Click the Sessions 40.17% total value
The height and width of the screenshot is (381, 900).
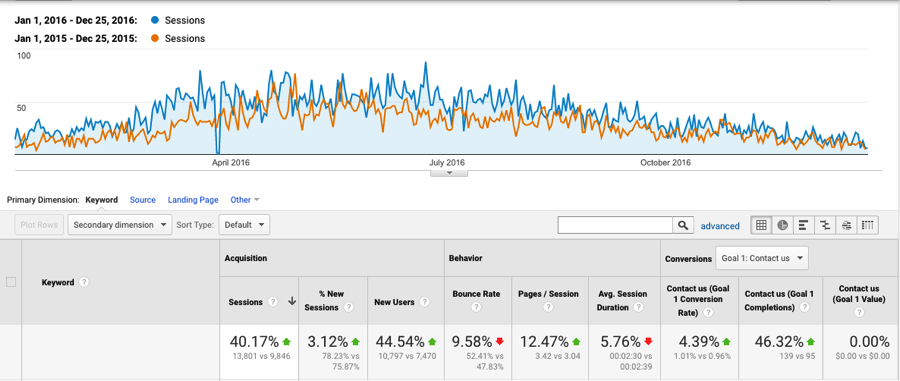[x=254, y=342]
